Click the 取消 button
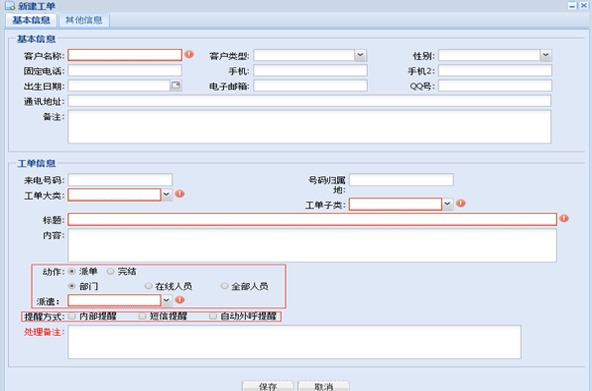 [x=324, y=386]
